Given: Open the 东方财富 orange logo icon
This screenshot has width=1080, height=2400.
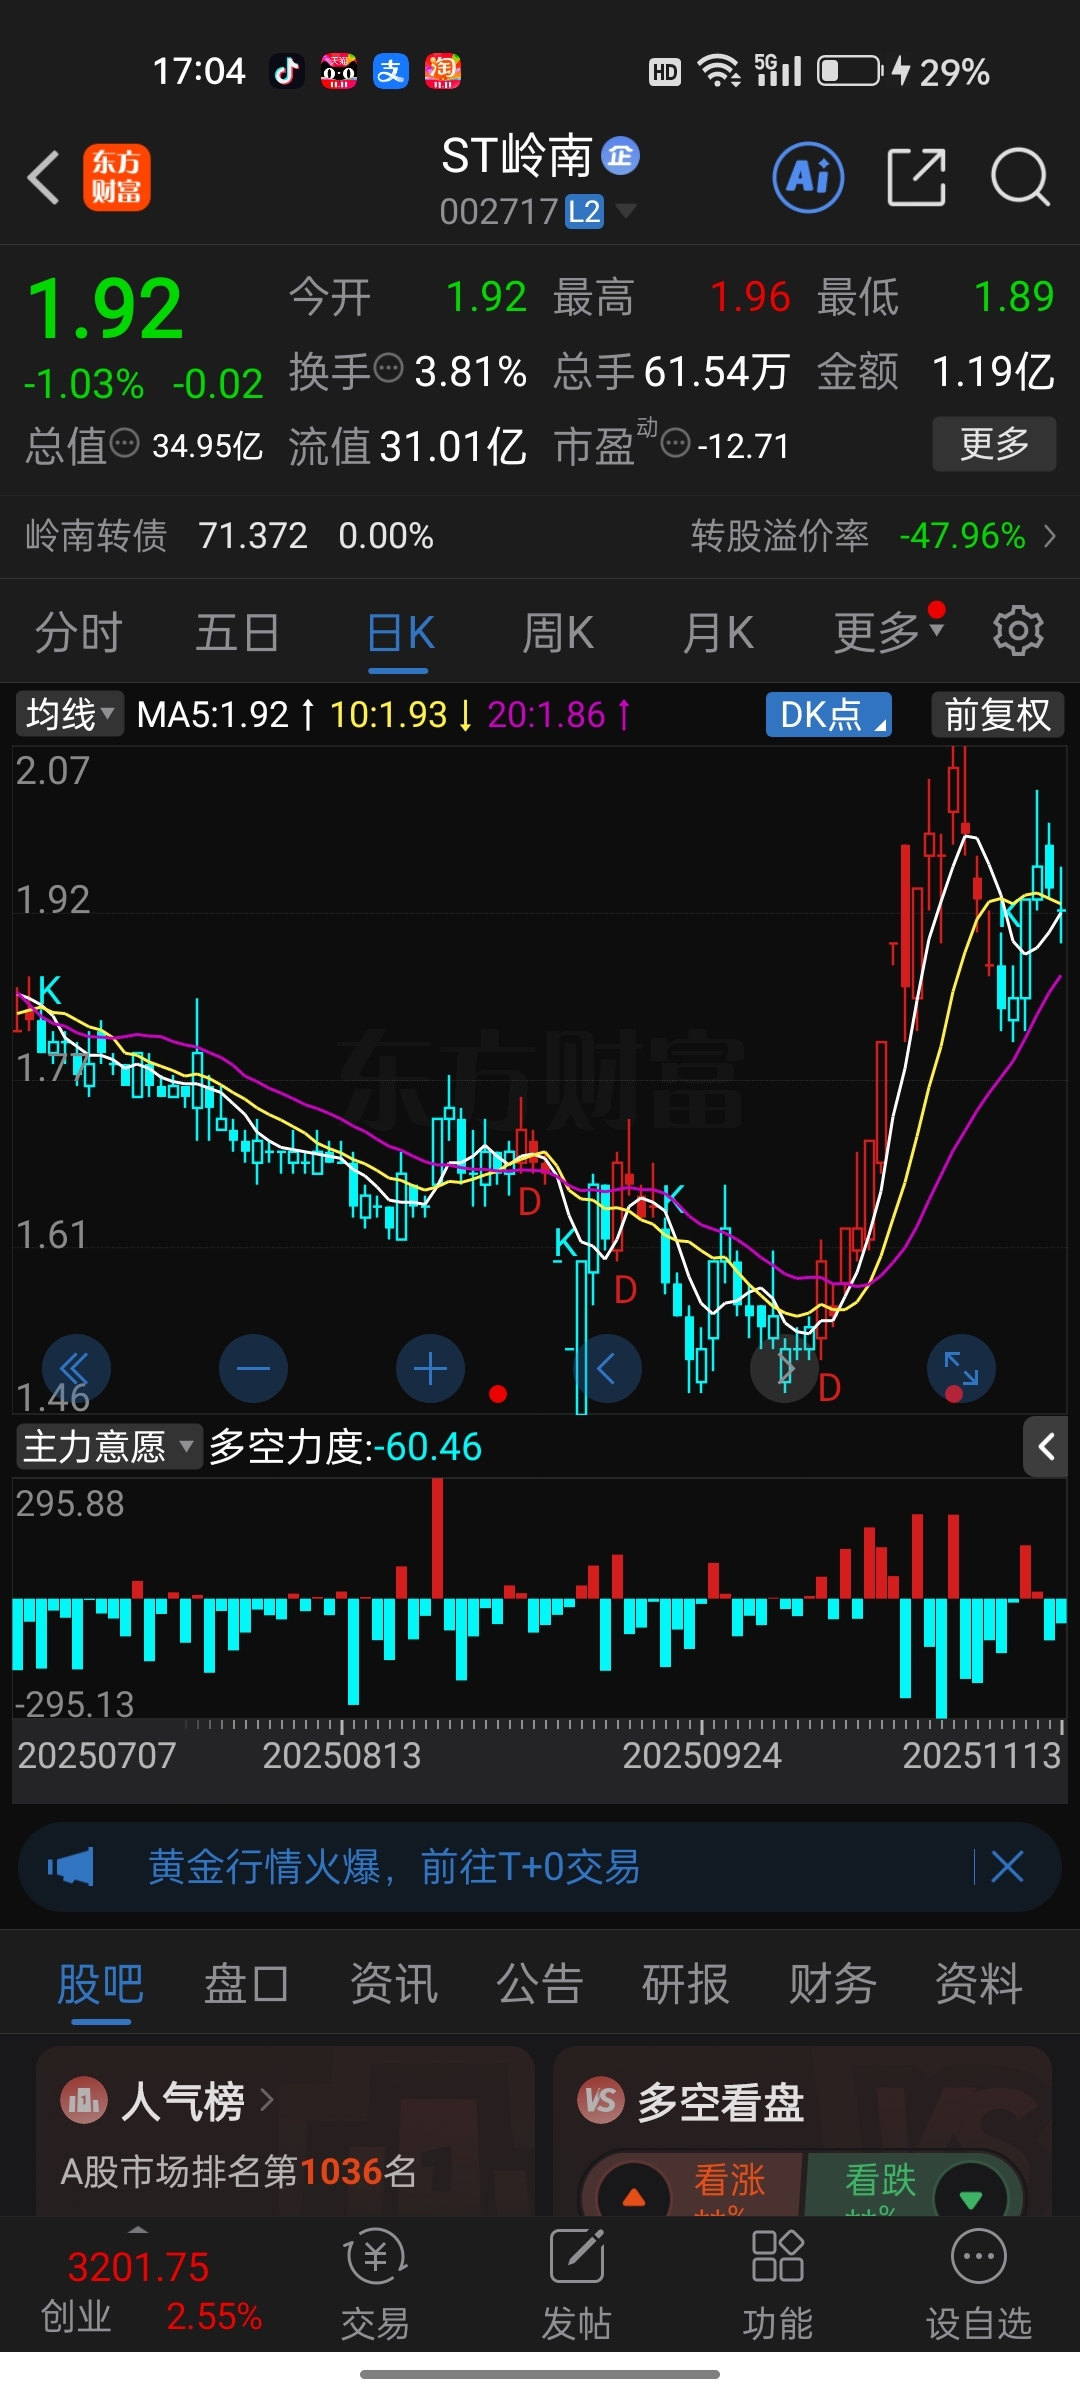Looking at the screenshot, I should [x=116, y=177].
